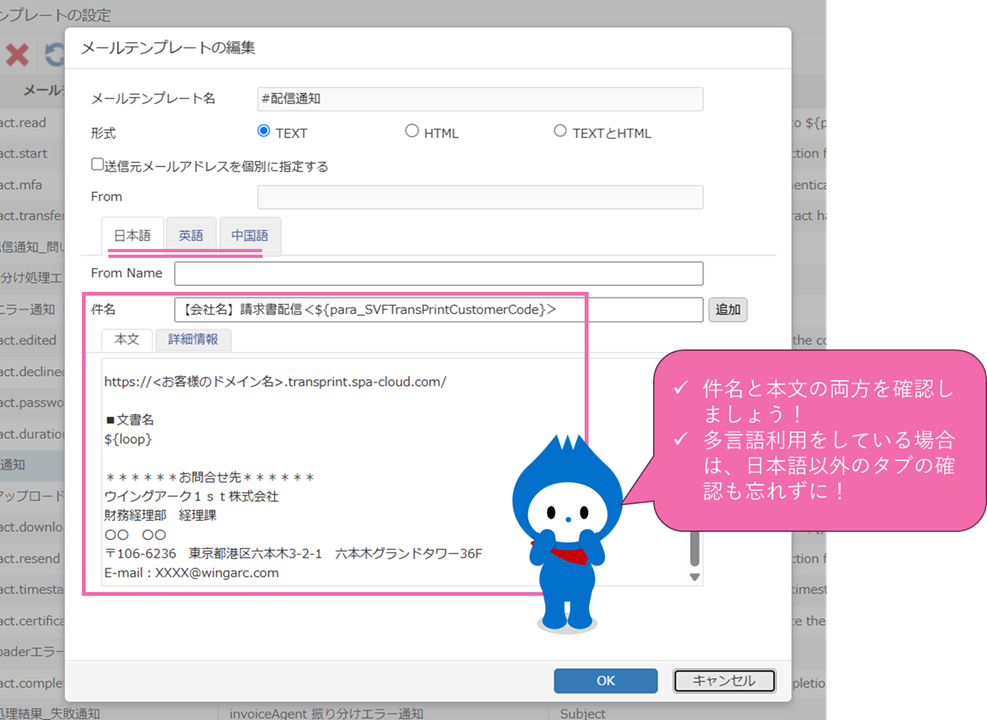Select the 本文 tab
The height and width of the screenshot is (720, 987).
[127, 340]
